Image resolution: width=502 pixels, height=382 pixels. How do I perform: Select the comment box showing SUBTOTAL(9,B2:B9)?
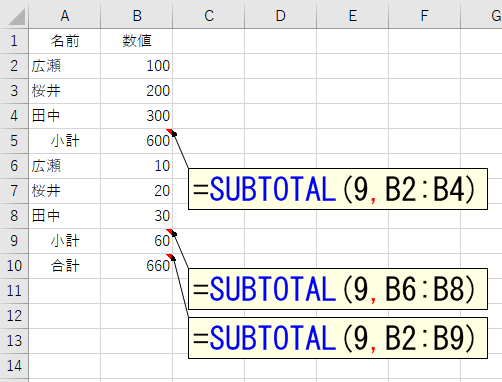click(x=338, y=338)
